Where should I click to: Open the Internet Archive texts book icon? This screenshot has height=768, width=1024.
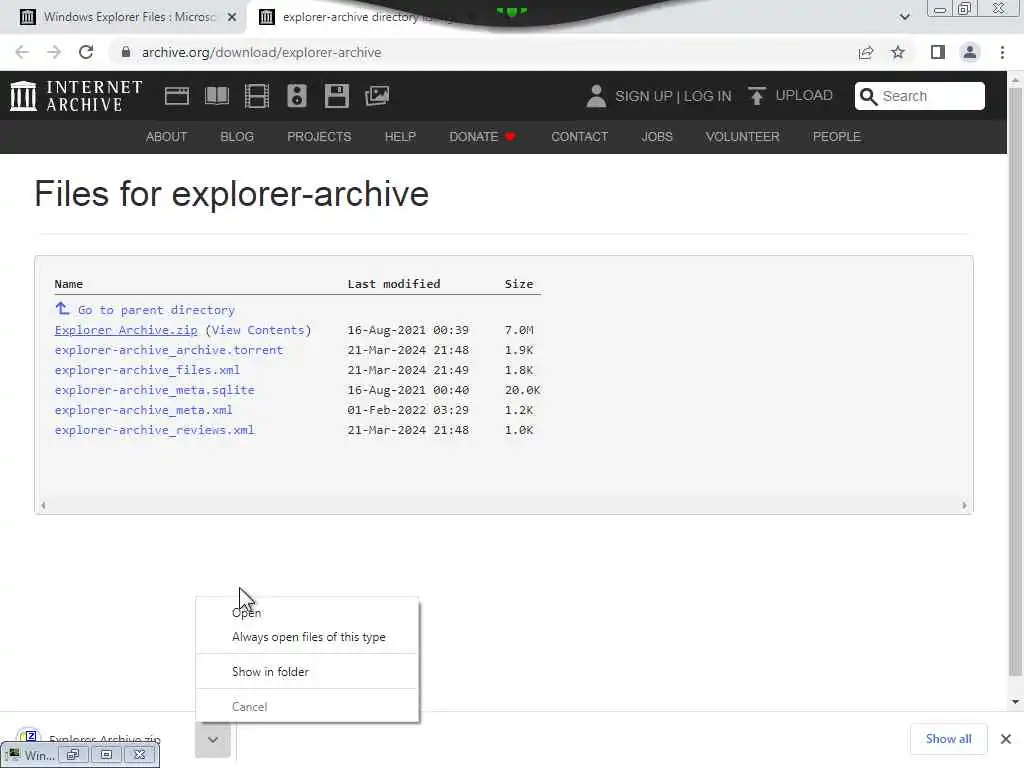pos(217,96)
